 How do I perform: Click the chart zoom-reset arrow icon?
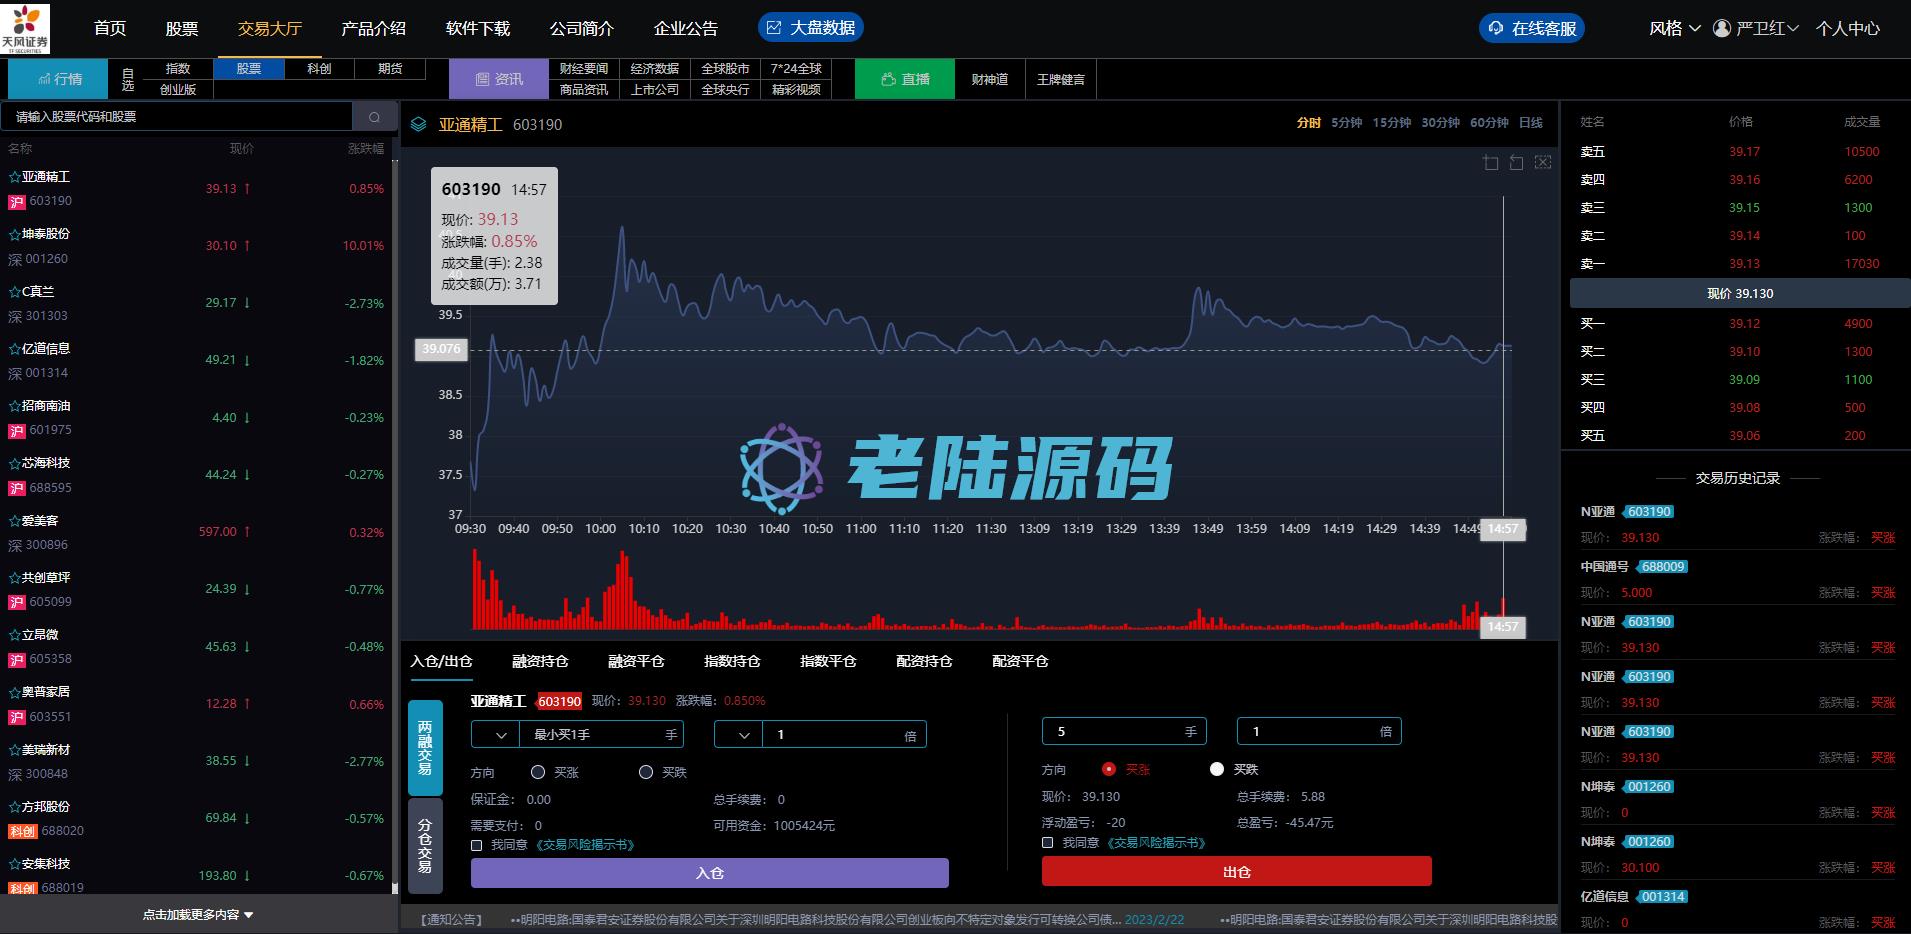tap(1517, 162)
